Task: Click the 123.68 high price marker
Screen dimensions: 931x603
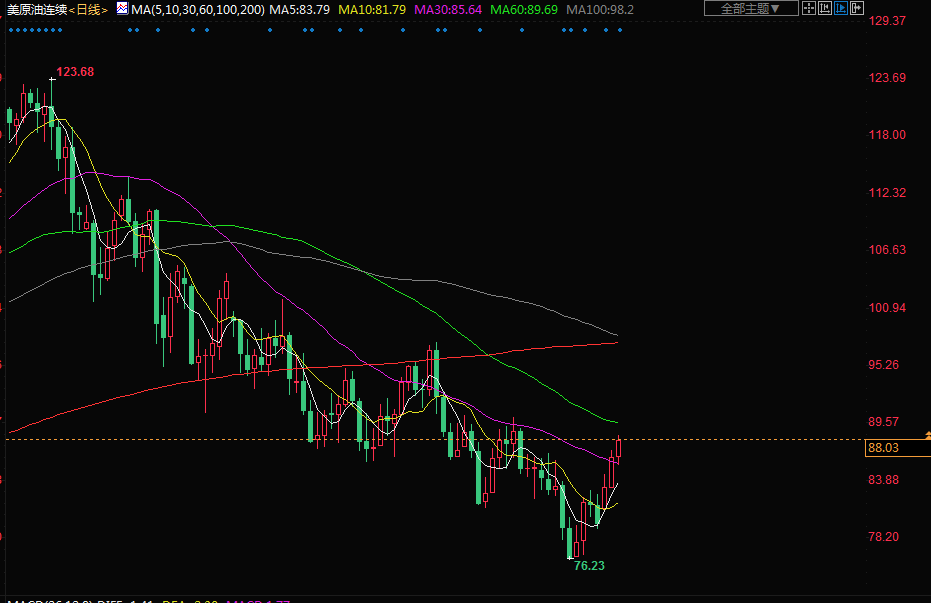Action: click(x=75, y=72)
